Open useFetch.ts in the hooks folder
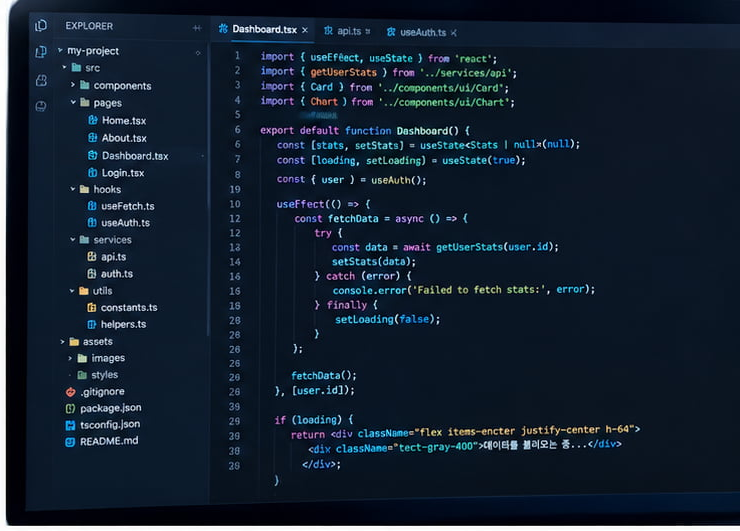Viewport: 740px width, 531px height. (x=127, y=206)
